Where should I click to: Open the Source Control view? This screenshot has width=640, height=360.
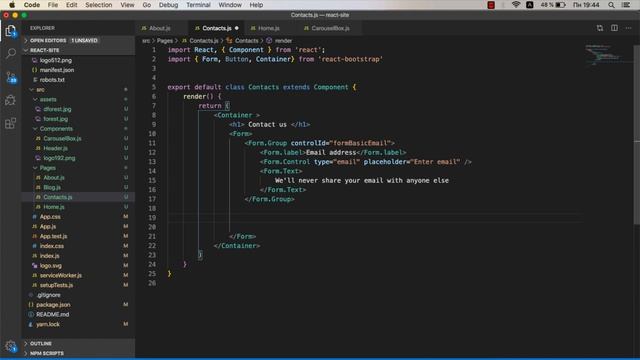(11, 77)
